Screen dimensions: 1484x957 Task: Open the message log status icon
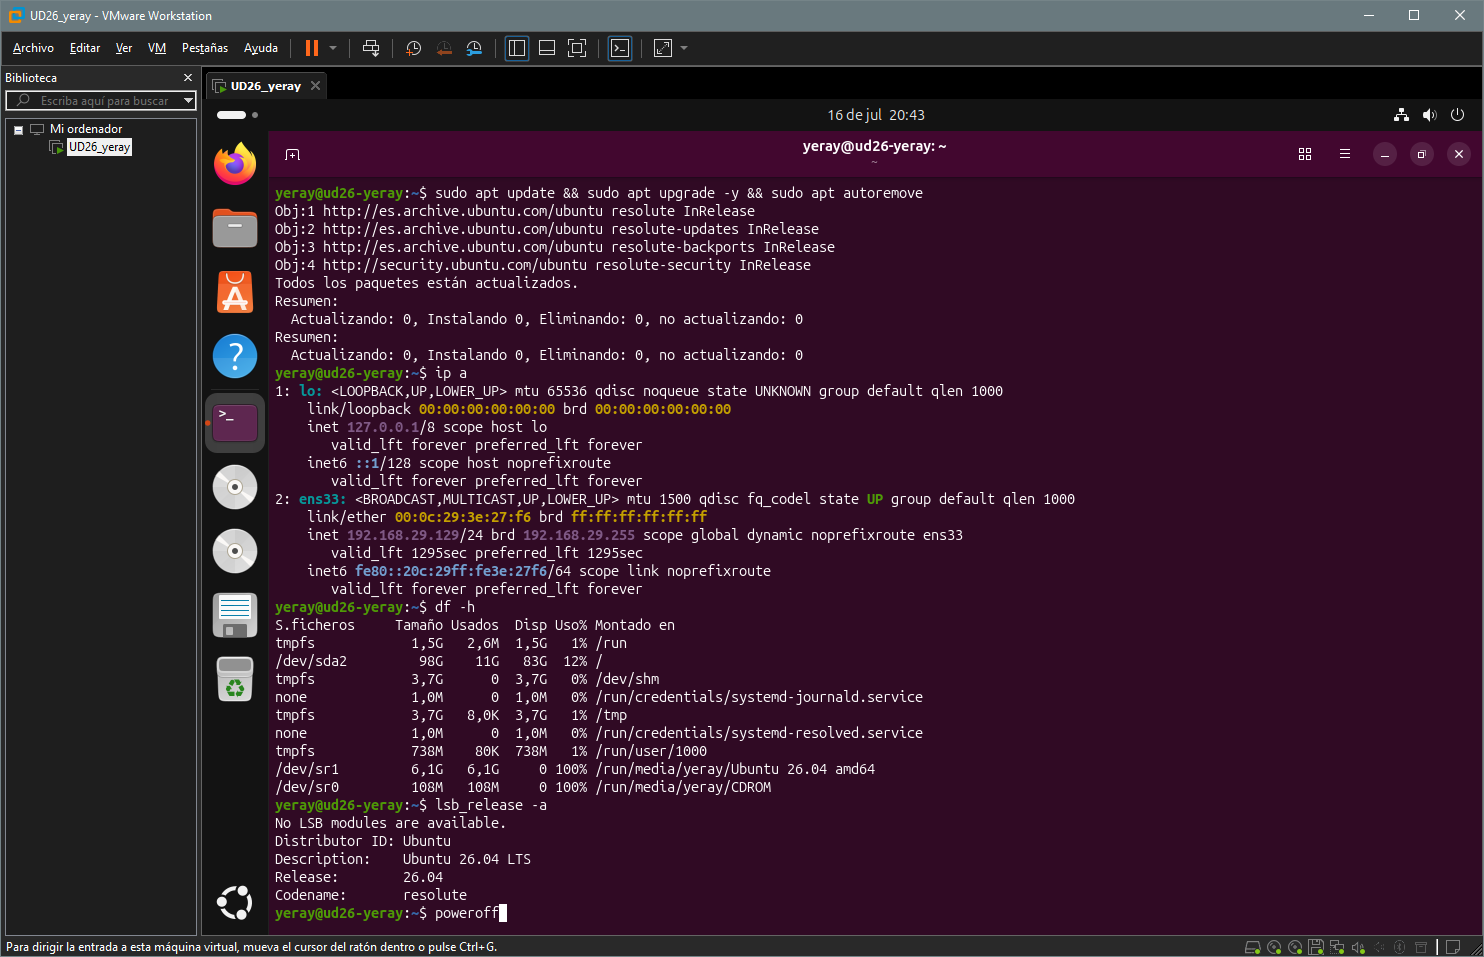pyautogui.click(x=1454, y=947)
